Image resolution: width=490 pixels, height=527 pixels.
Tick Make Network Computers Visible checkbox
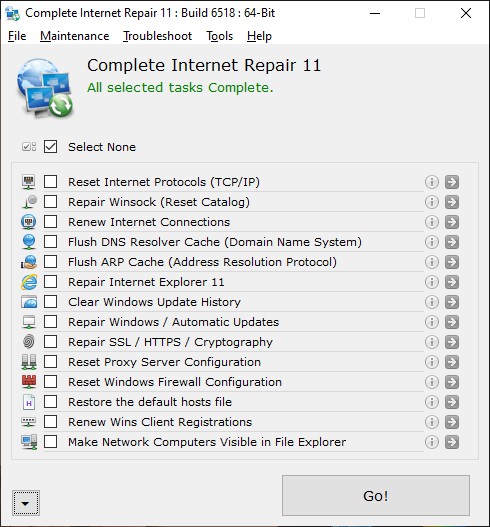pos(50,442)
